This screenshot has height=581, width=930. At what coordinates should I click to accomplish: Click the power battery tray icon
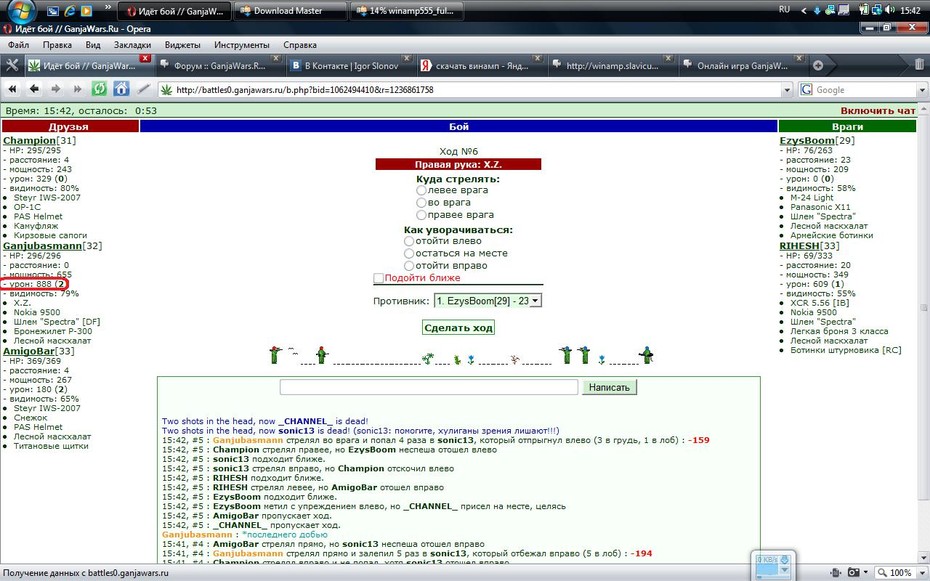coord(864,9)
